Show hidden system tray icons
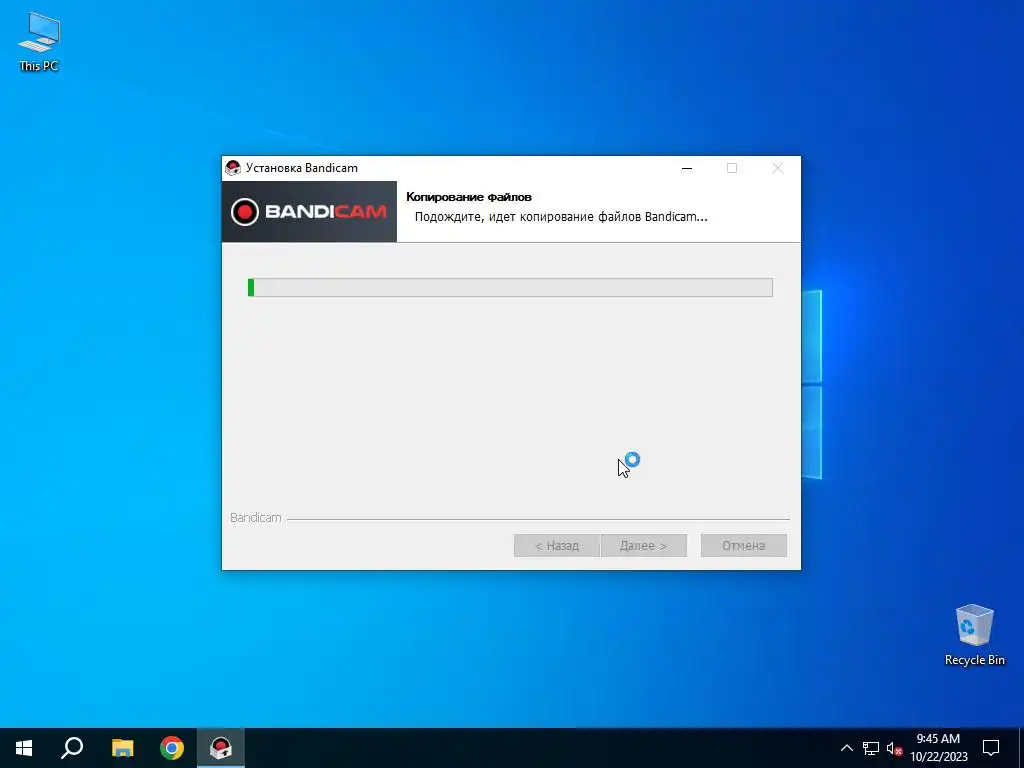Screen dimensions: 1024x768 pyautogui.click(x=846, y=748)
